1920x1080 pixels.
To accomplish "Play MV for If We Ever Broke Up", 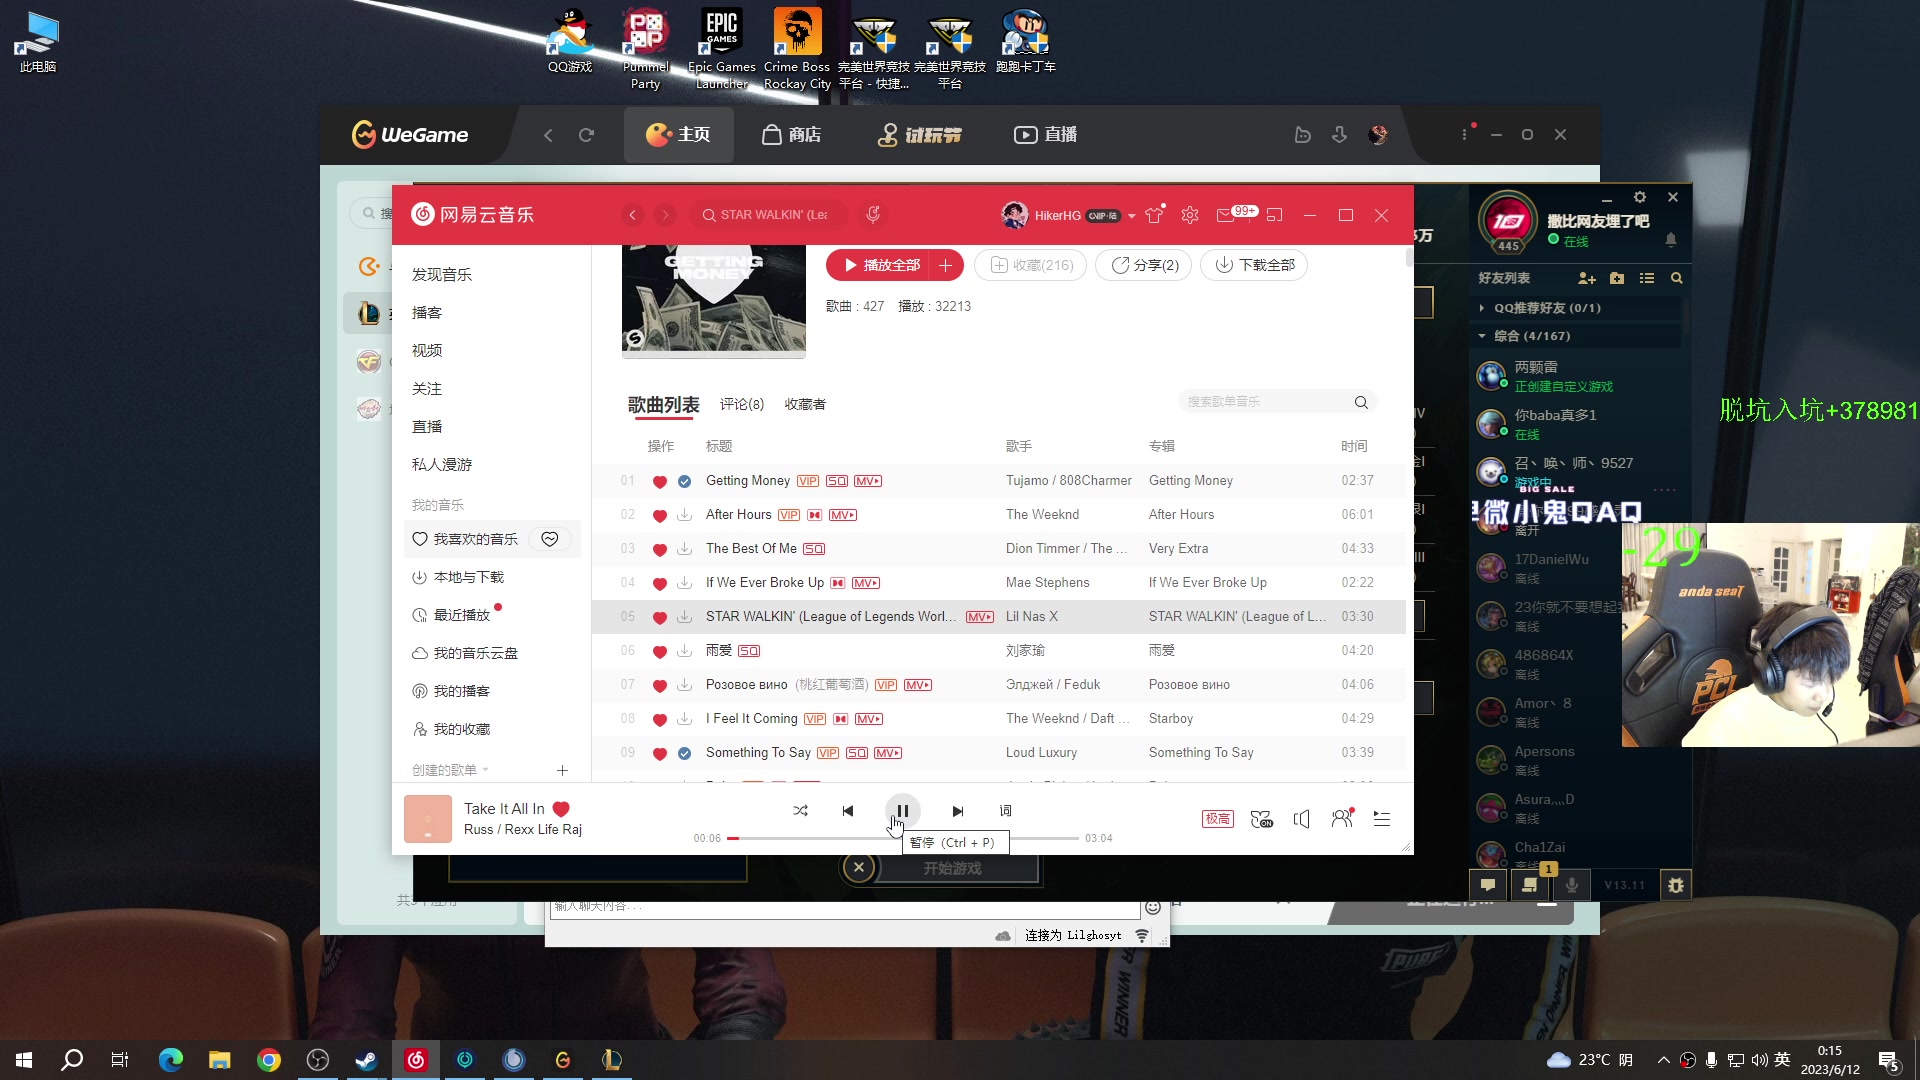I will [x=866, y=583].
